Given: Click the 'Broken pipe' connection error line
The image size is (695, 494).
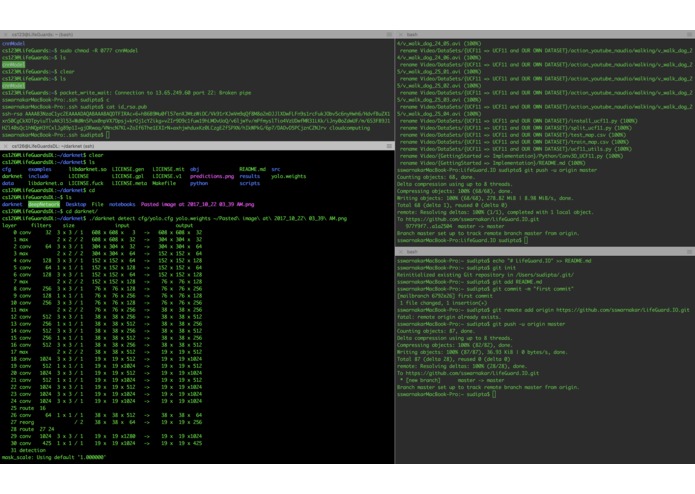Looking at the screenshot, I should click(x=127, y=93).
